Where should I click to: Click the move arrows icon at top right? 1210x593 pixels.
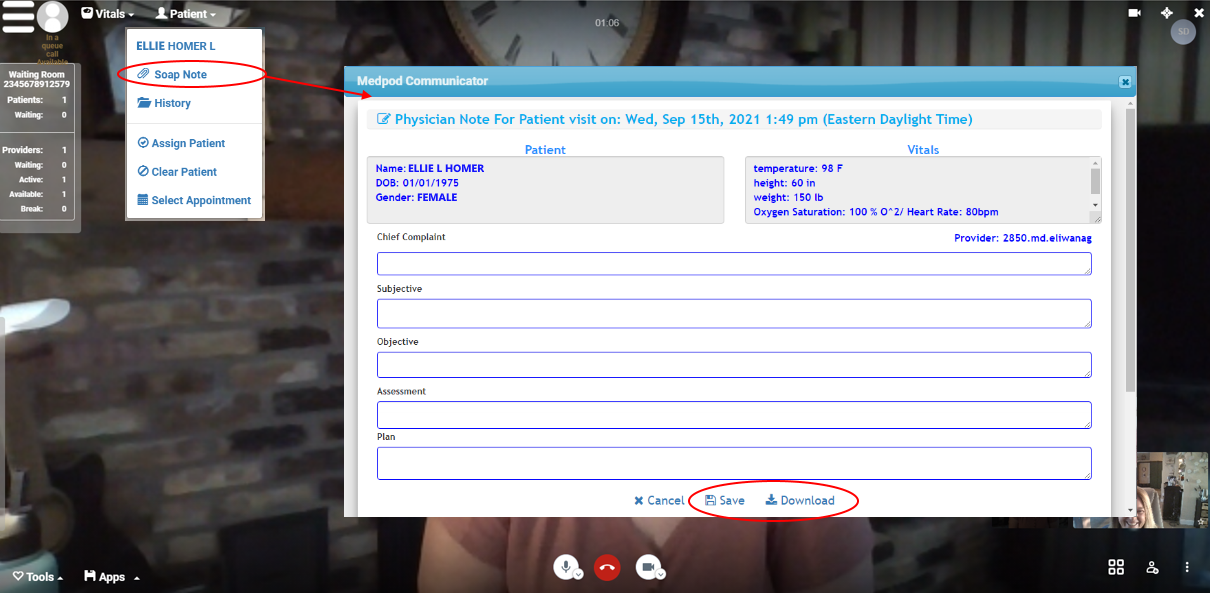coord(1166,13)
